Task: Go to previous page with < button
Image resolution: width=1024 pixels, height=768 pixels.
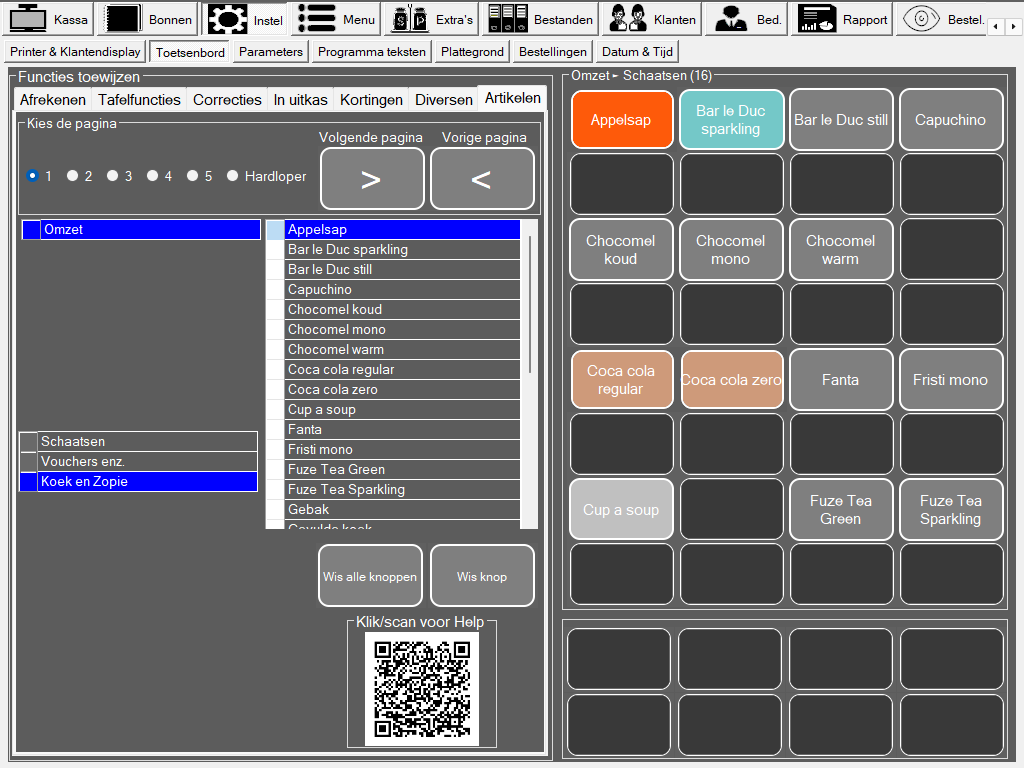Action: [x=481, y=179]
